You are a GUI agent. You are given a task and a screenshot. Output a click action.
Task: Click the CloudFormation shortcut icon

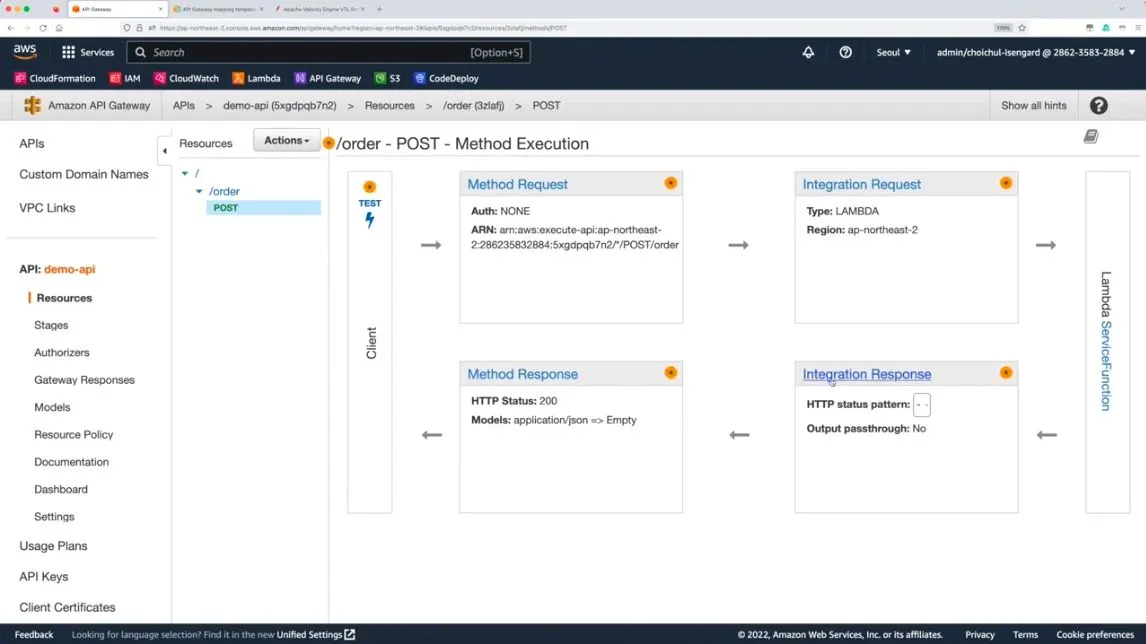coord(20,78)
